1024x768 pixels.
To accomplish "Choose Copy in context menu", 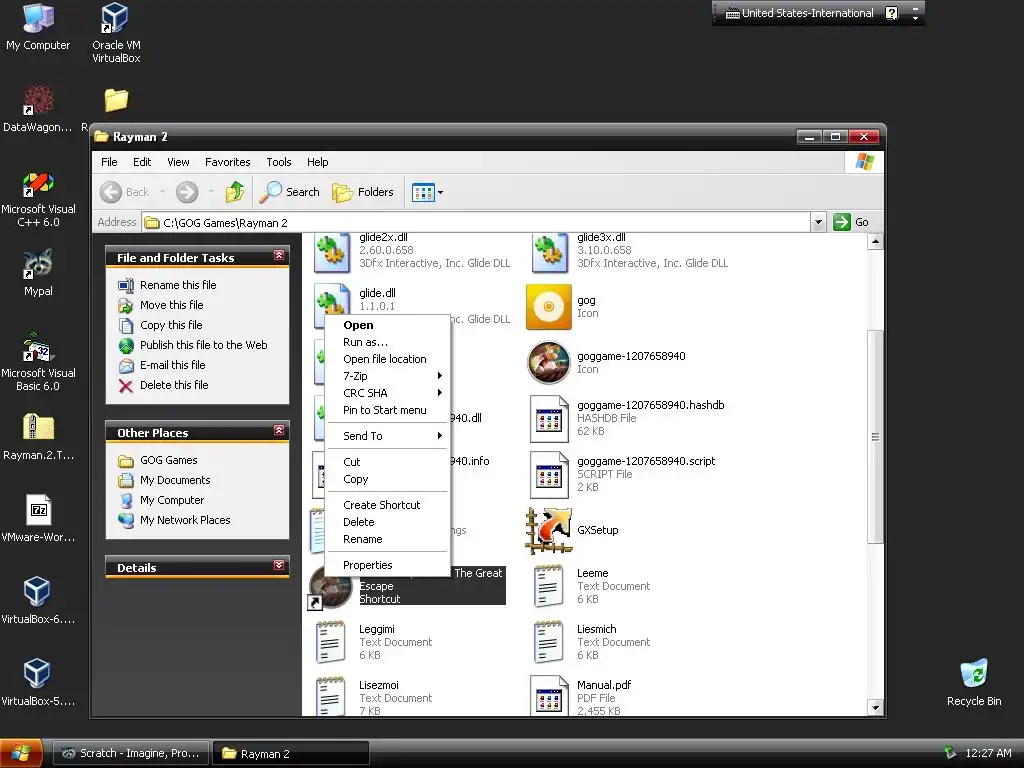I will (x=387, y=479).
